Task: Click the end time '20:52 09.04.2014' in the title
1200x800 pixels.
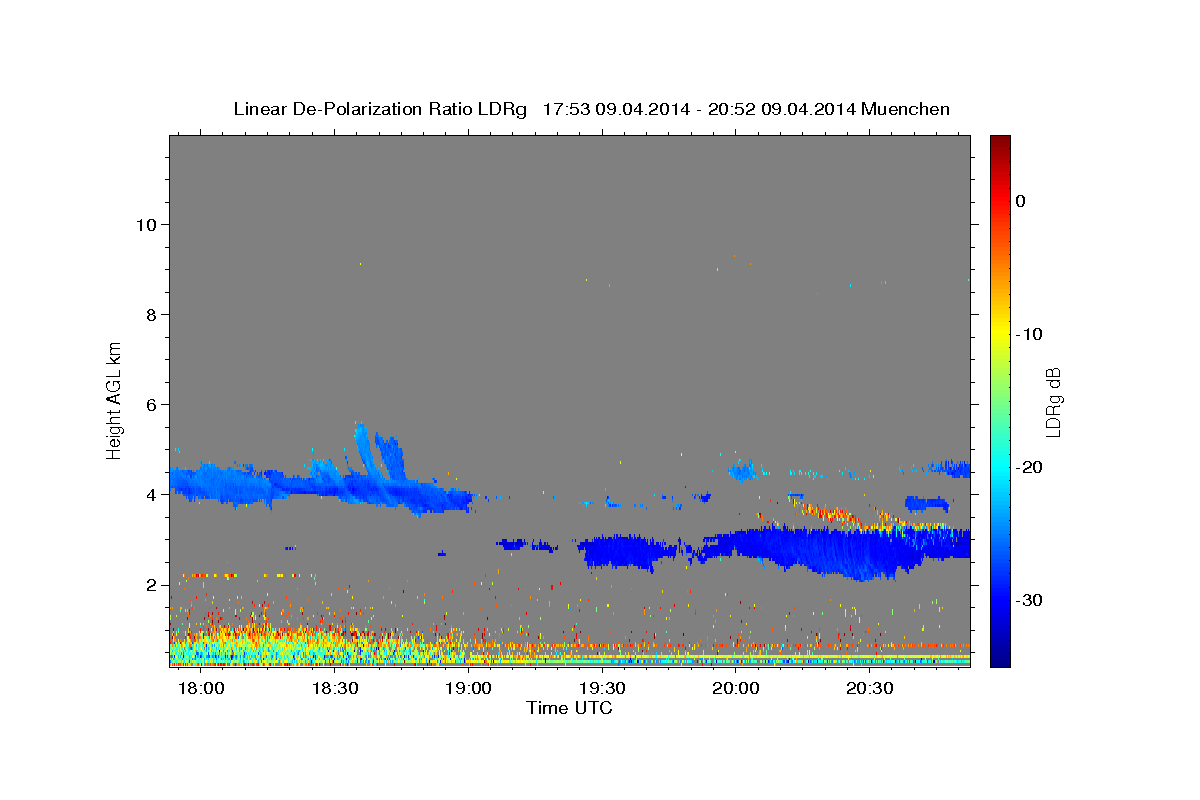Action: point(781,109)
